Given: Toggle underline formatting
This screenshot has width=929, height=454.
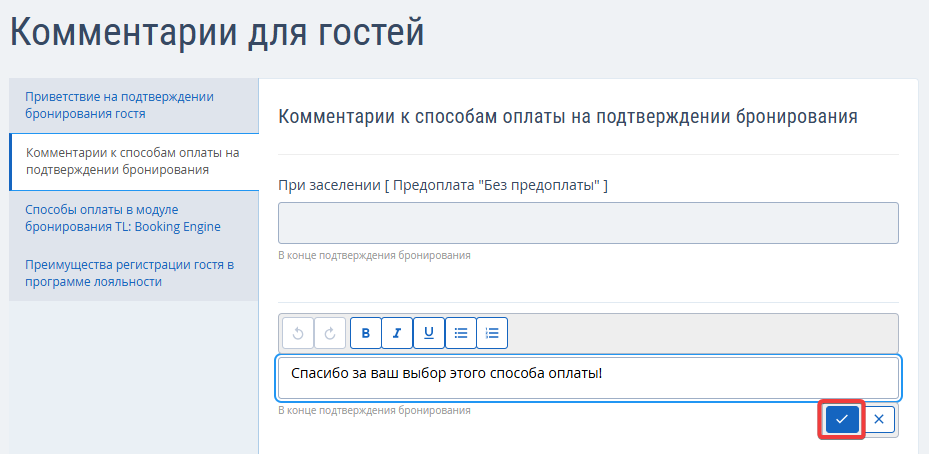Looking at the screenshot, I should (429, 333).
